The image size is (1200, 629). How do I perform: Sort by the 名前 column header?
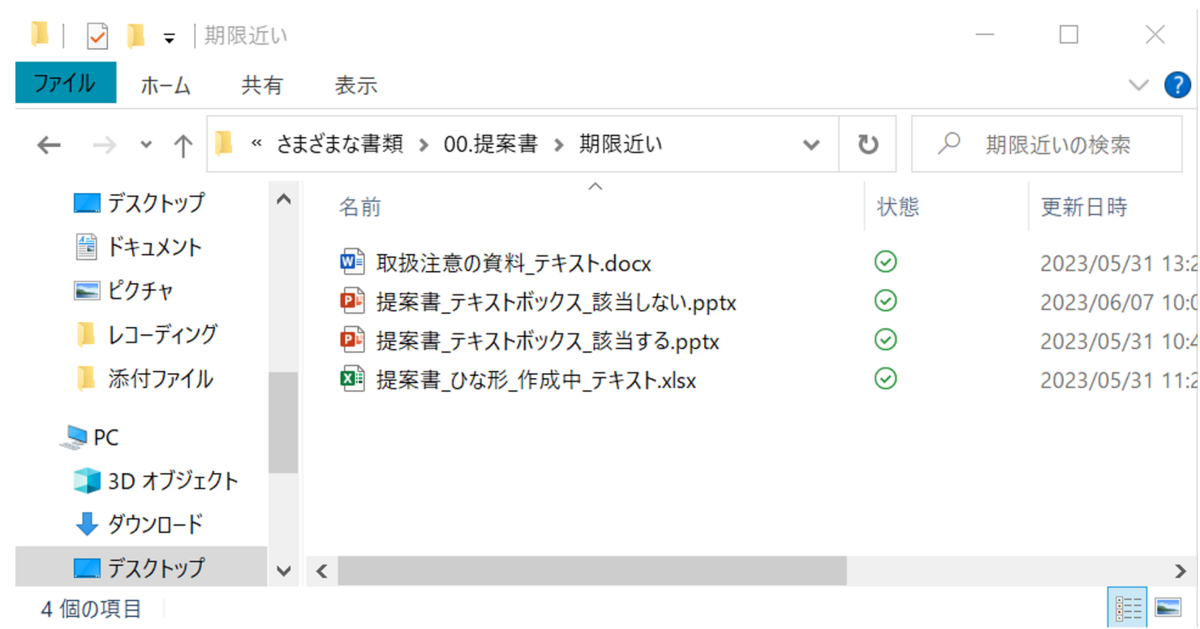(x=360, y=207)
